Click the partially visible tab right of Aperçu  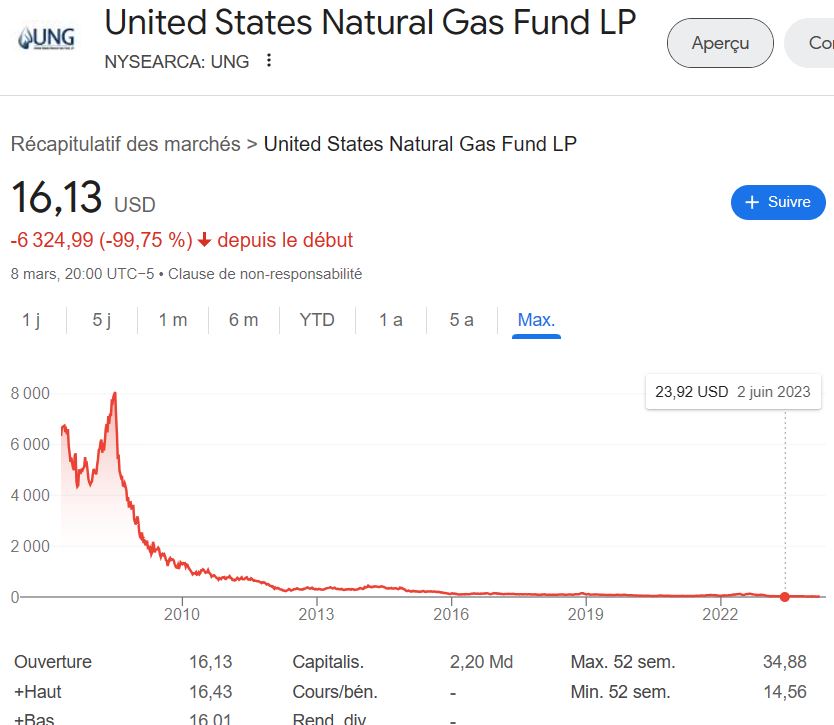point(814,43)
